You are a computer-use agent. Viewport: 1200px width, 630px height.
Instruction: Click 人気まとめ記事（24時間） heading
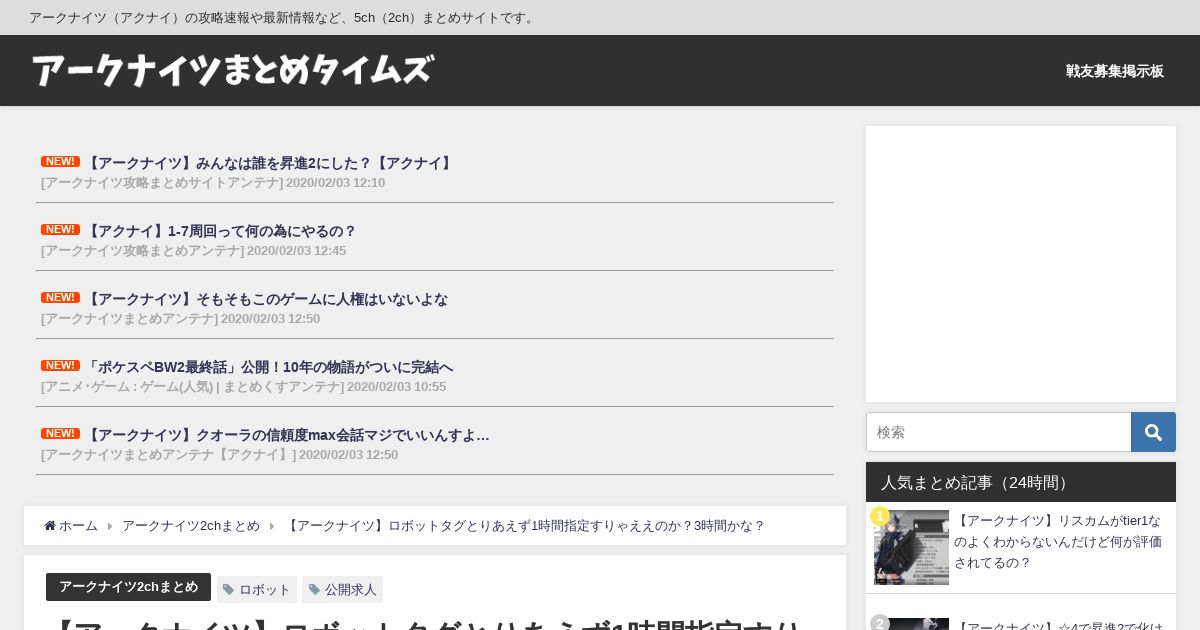(1021, 482)
